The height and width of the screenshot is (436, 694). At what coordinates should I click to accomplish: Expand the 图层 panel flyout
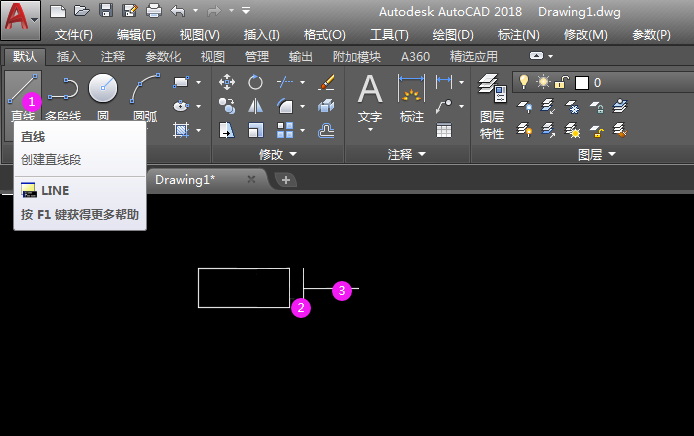pyautogui.click(x=597, y=154)
